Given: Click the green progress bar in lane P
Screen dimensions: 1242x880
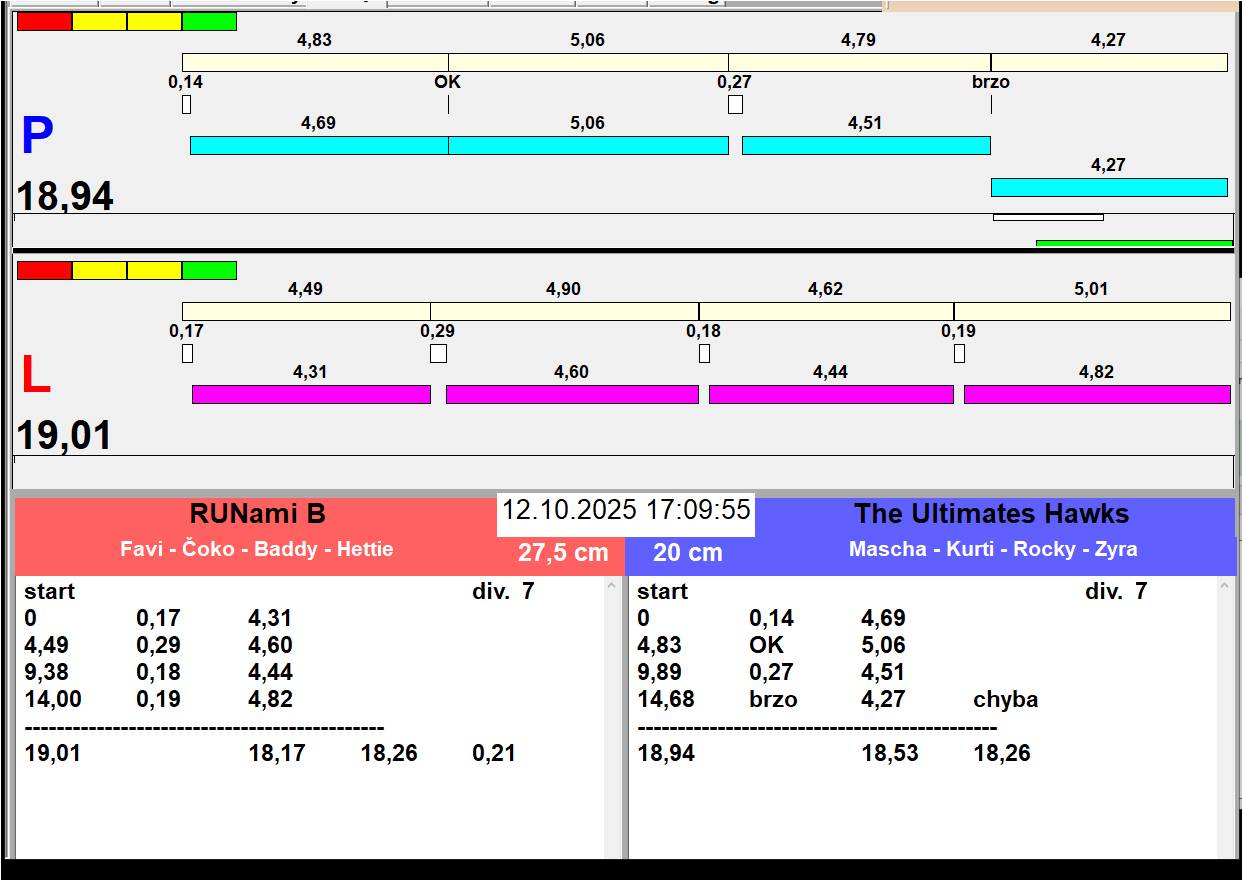Looking at the screenshot, I should (x=1133, y=243).
